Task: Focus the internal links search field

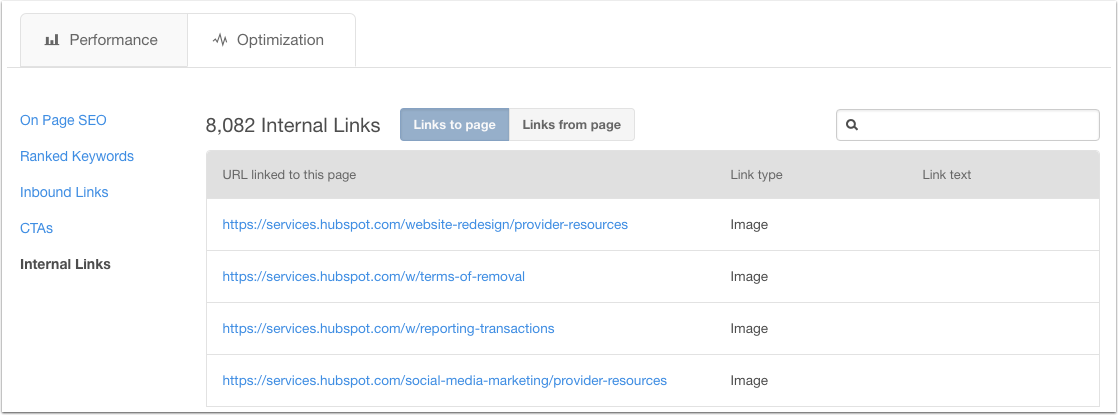Action: (x=968, y=125)
